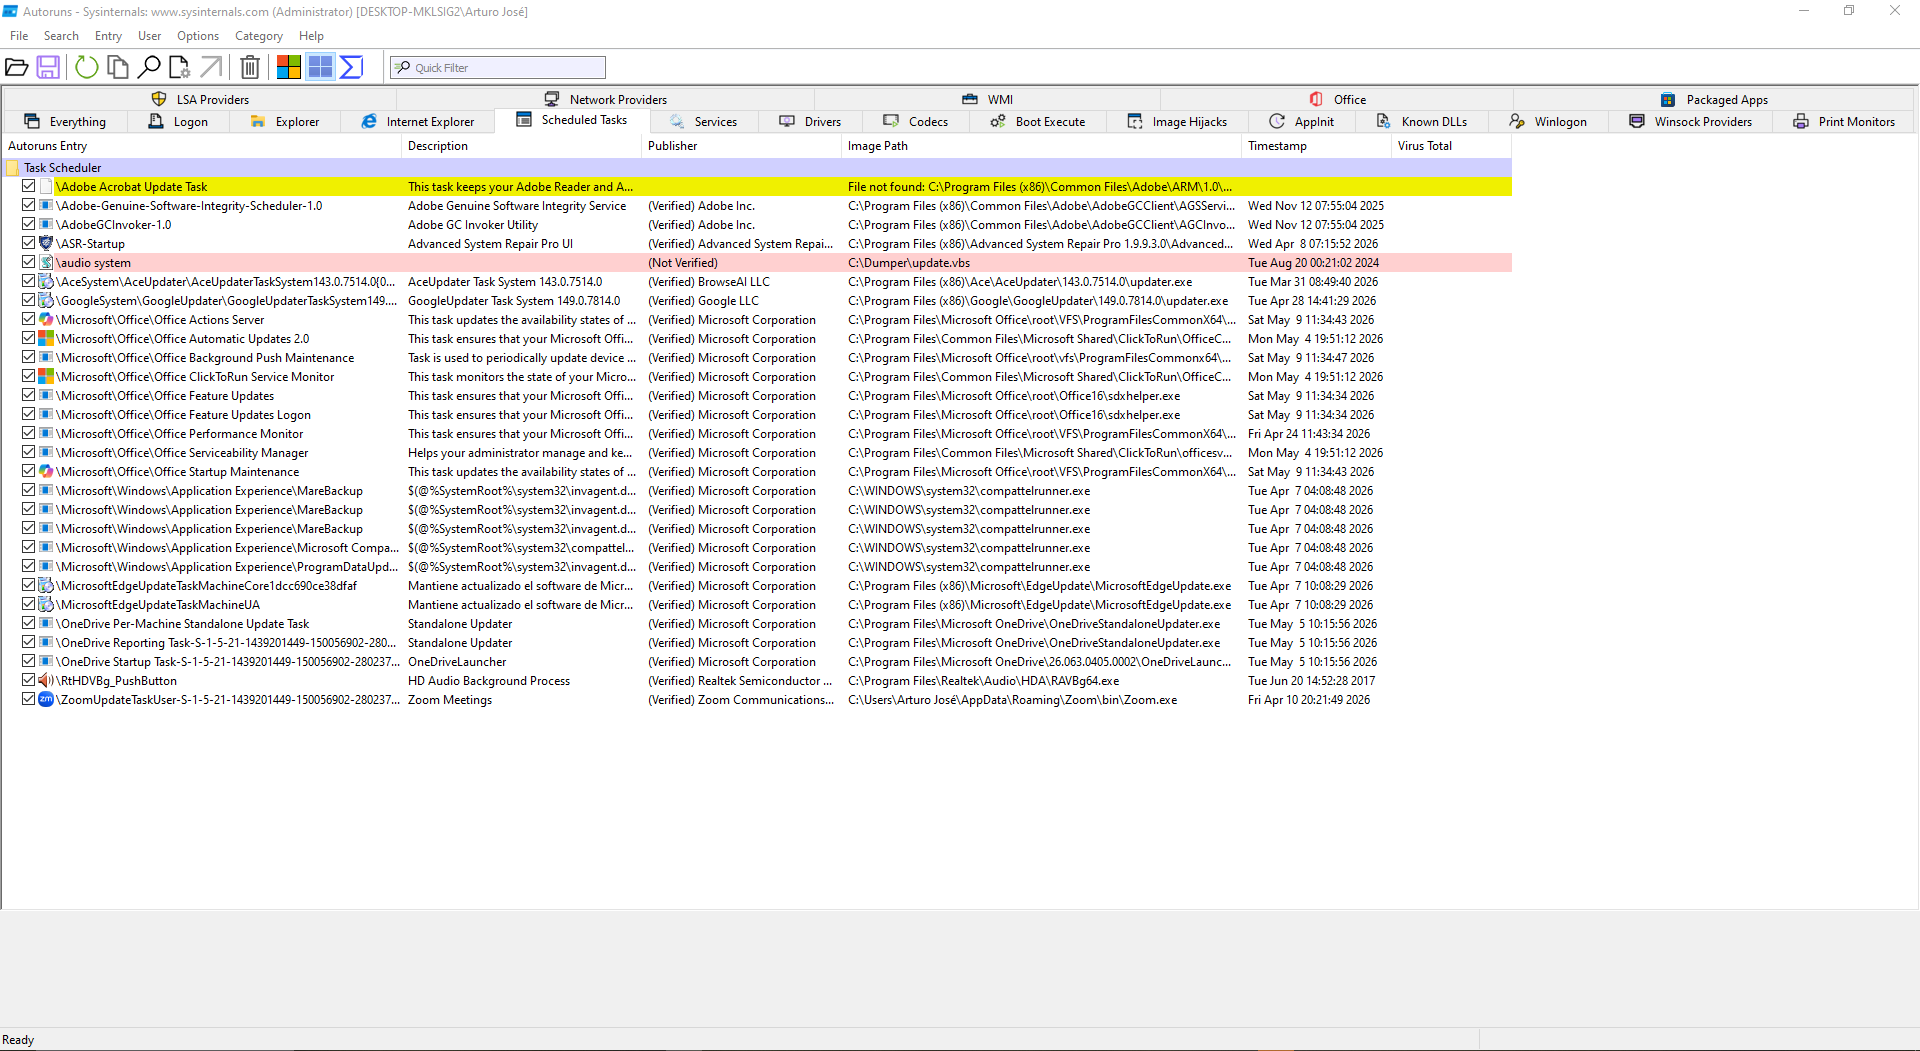Switch to the Logon tab

pyautogui.click(x=178, y=122)
